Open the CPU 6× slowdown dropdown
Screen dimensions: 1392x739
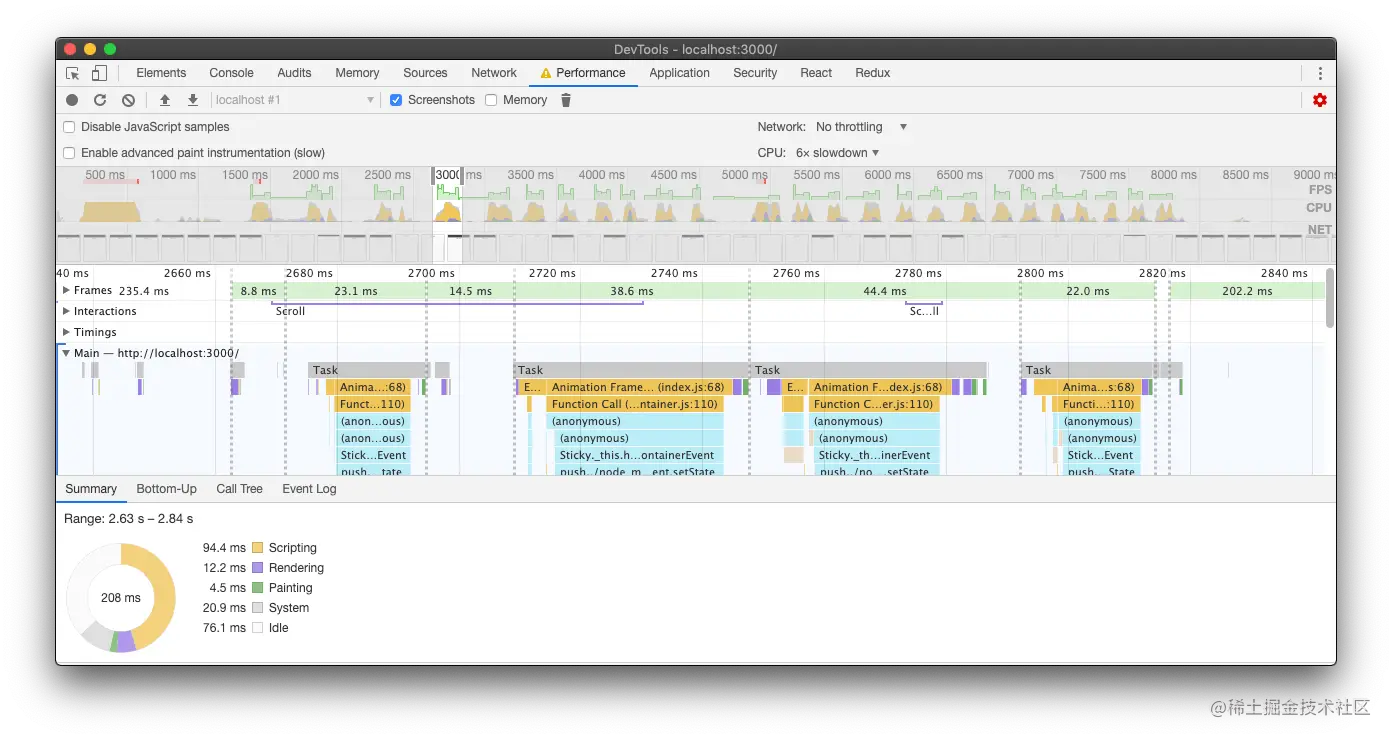838,153
